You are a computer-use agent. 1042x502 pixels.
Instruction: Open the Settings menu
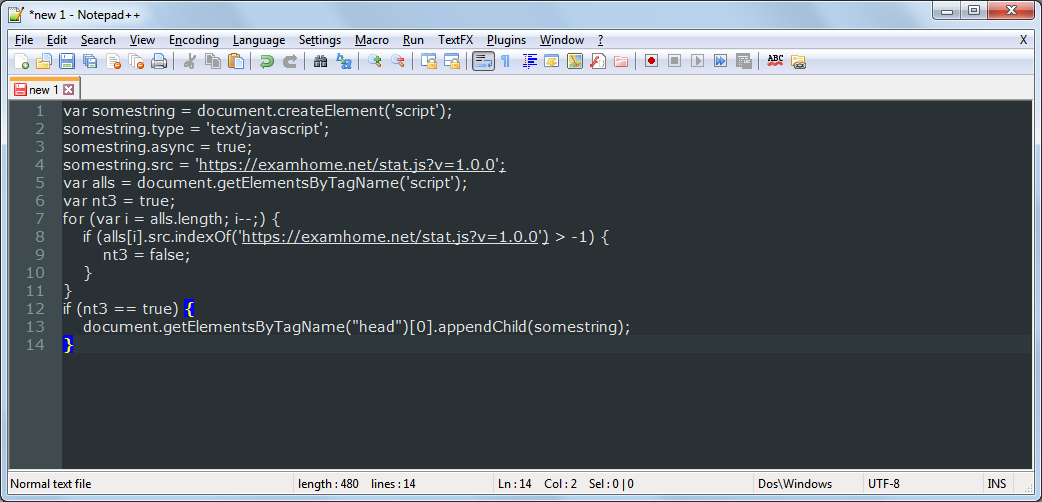[320, 40]
